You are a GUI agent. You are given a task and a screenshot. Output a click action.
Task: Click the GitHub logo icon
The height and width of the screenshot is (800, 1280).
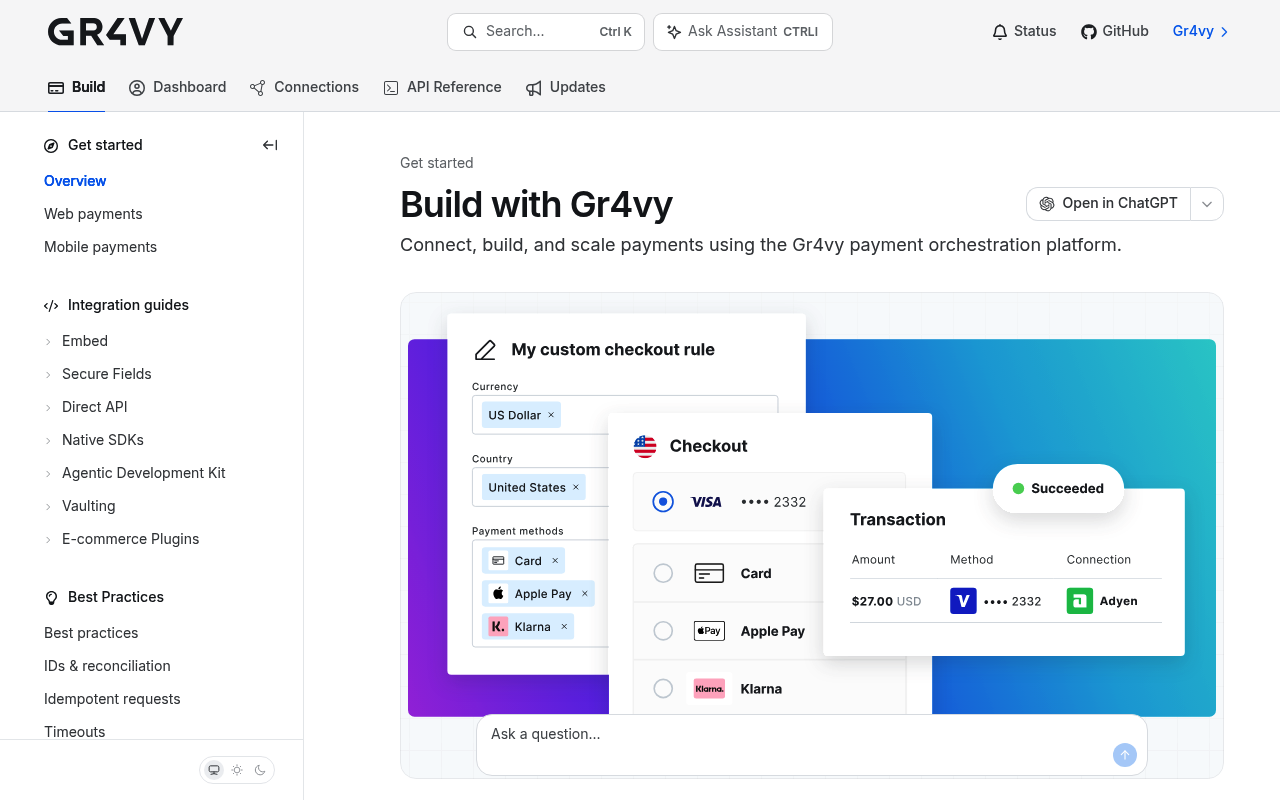click(x=1089, y=32)
